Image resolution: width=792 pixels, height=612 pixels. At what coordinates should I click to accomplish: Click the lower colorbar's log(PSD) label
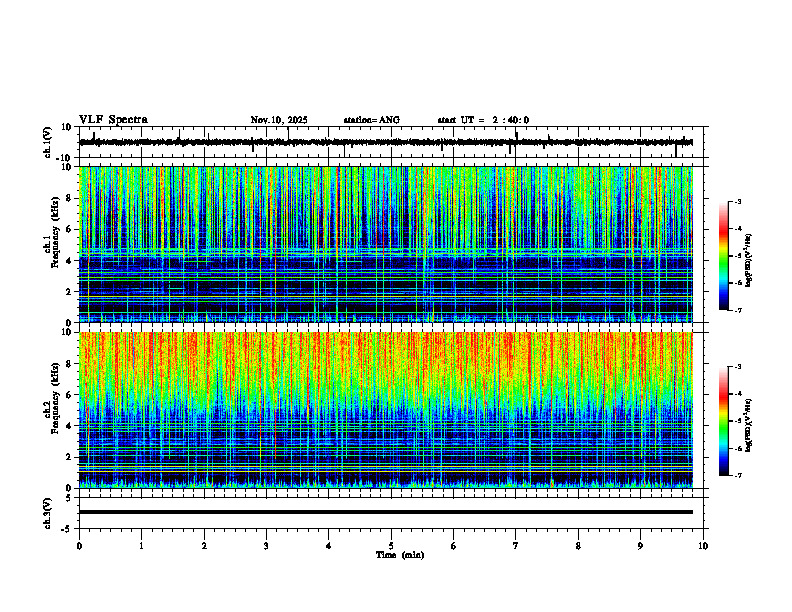tap(749, 425)
